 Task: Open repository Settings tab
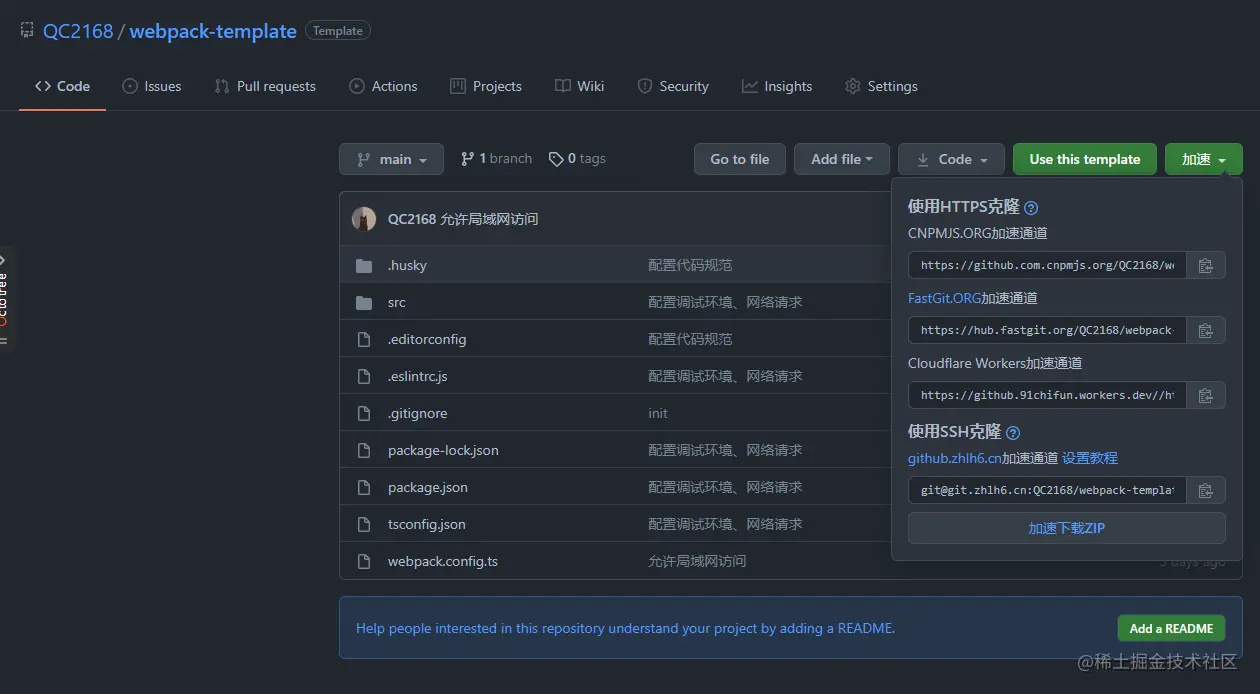881,86
